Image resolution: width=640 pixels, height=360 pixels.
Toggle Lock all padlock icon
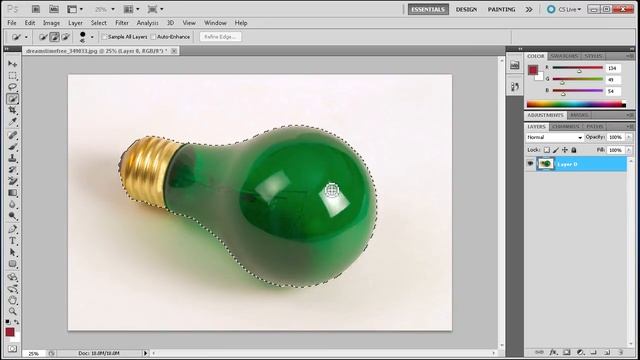[x=574, y=150]
